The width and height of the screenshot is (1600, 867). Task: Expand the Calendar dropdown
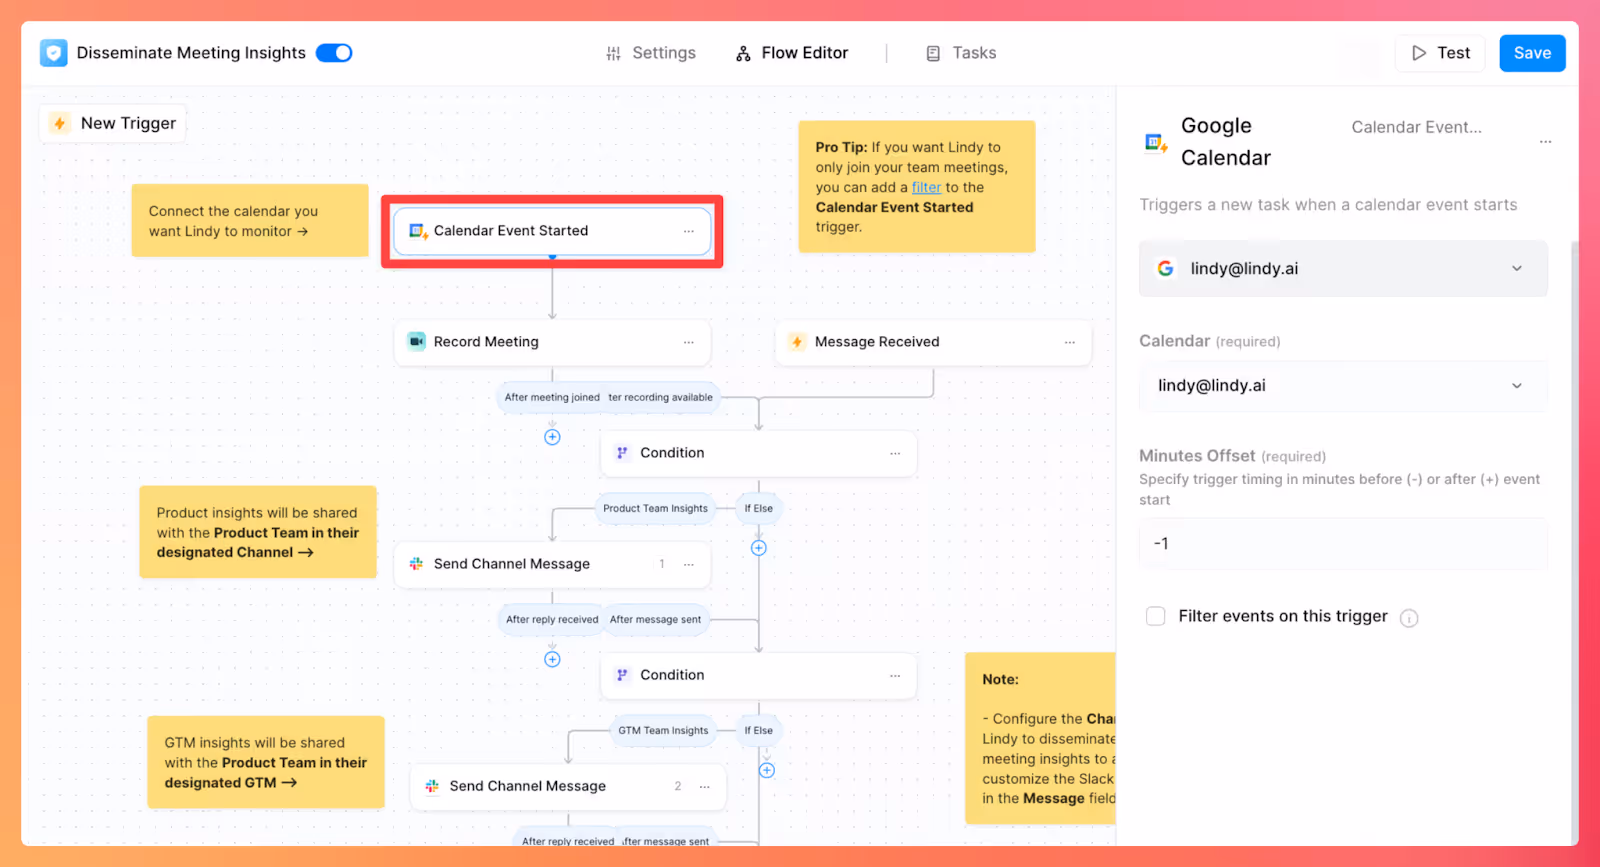coord(1343,386)
